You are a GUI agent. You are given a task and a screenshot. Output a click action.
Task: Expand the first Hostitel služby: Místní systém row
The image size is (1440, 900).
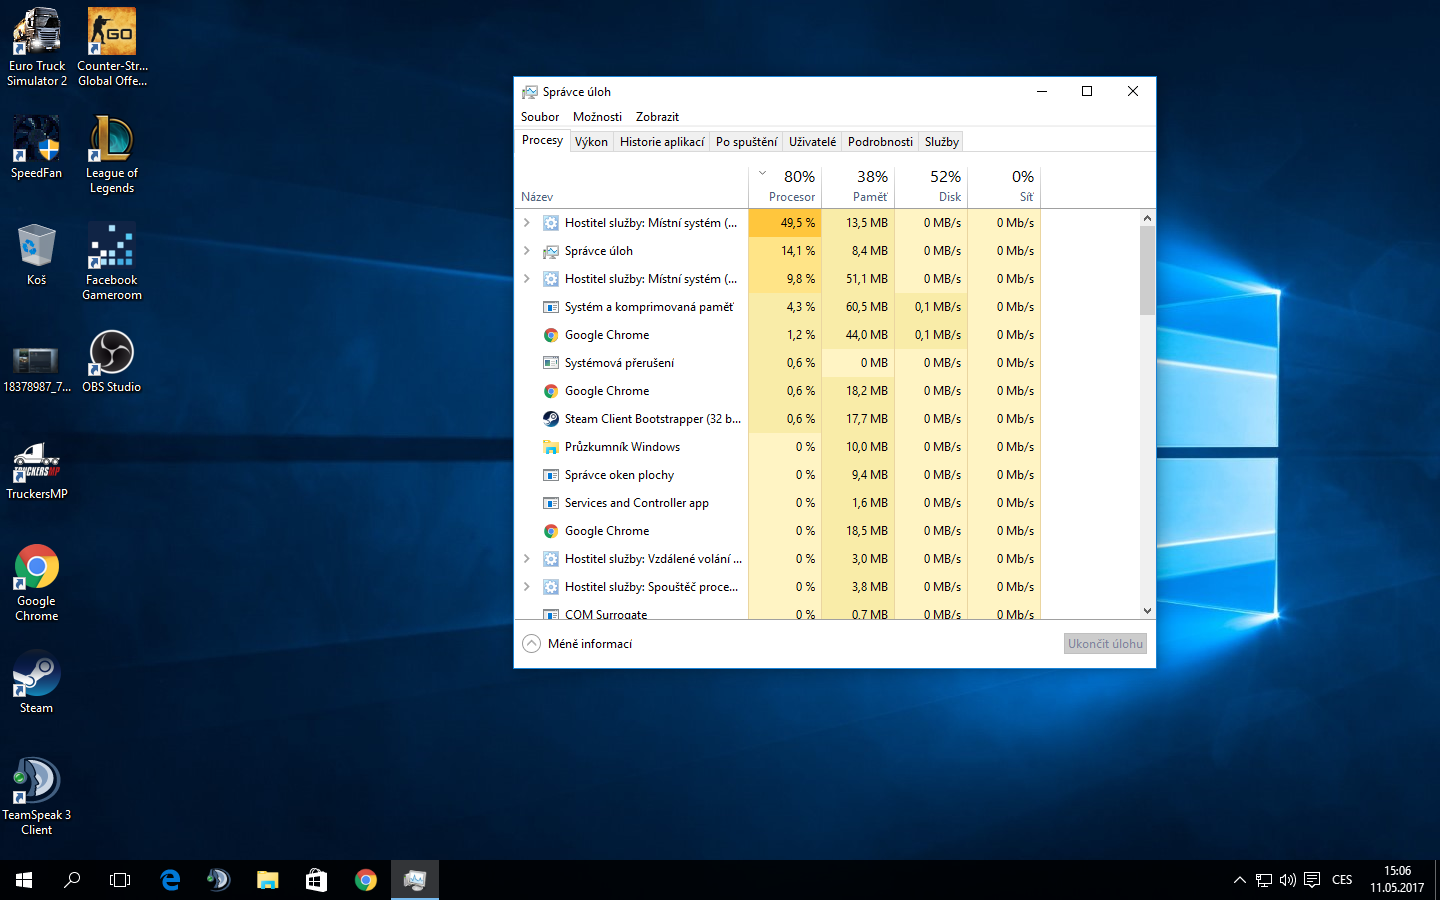pos(527,223)
